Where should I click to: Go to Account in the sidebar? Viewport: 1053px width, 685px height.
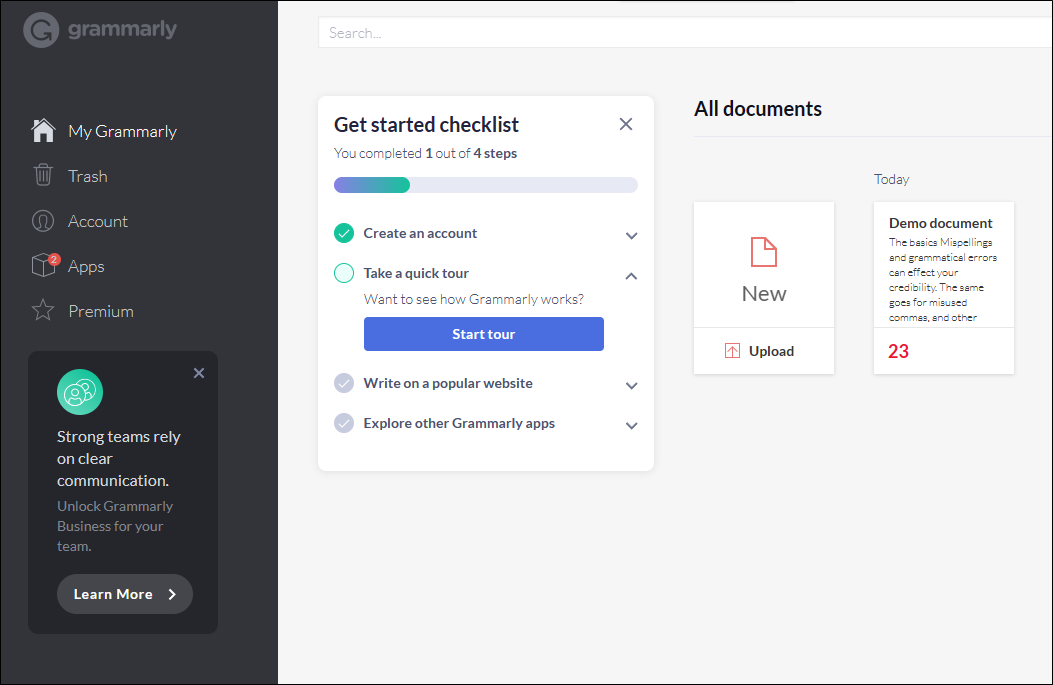(98, 222)
